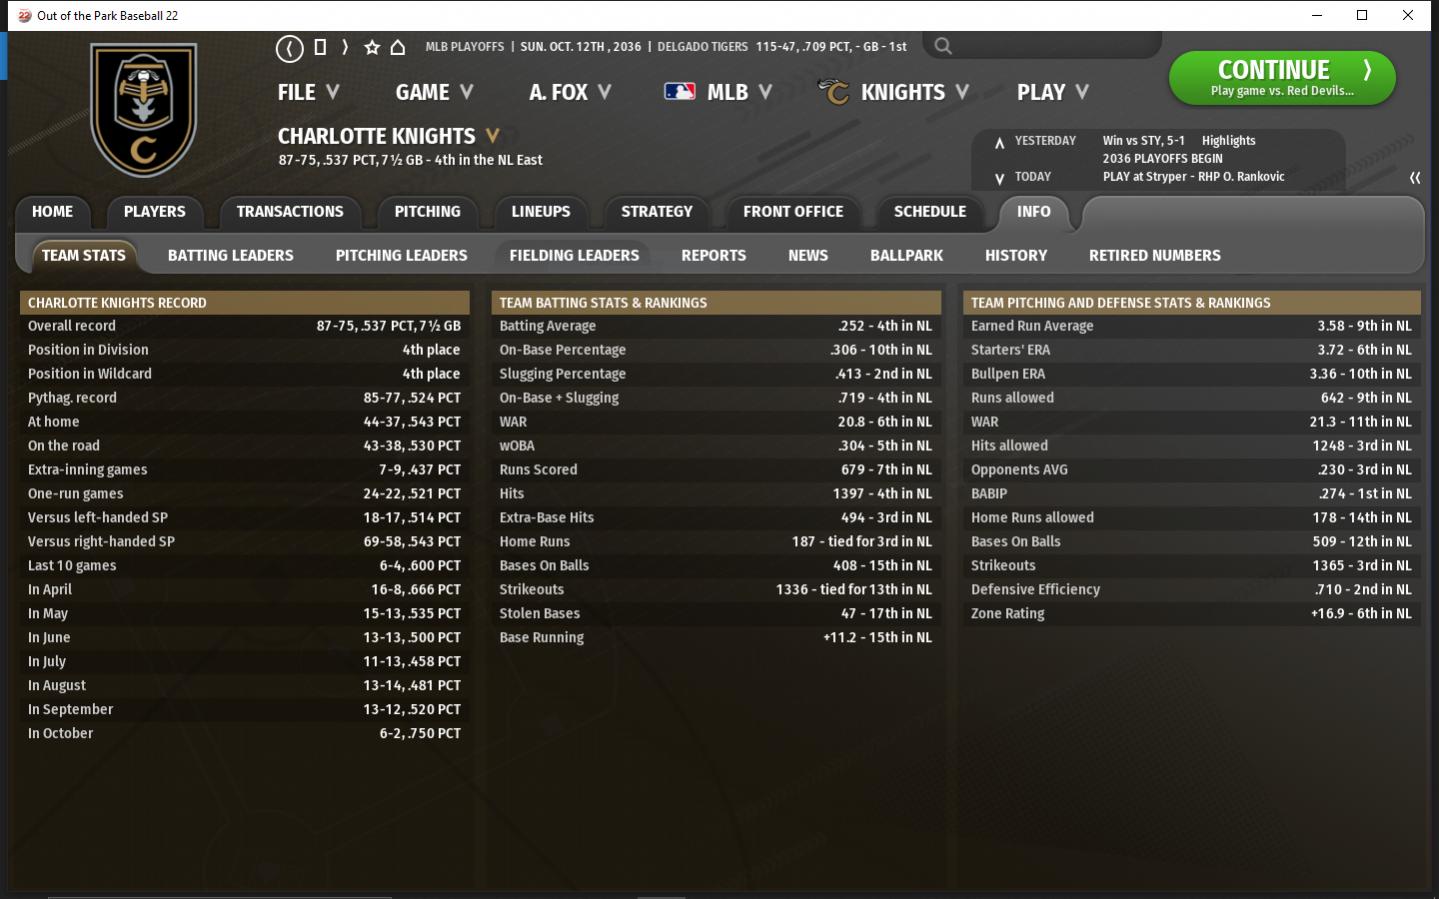Click the up arrow next to Yesterday
This screenshot has width=1439, height=899.
pyautogui.click(x=999, y=142)
